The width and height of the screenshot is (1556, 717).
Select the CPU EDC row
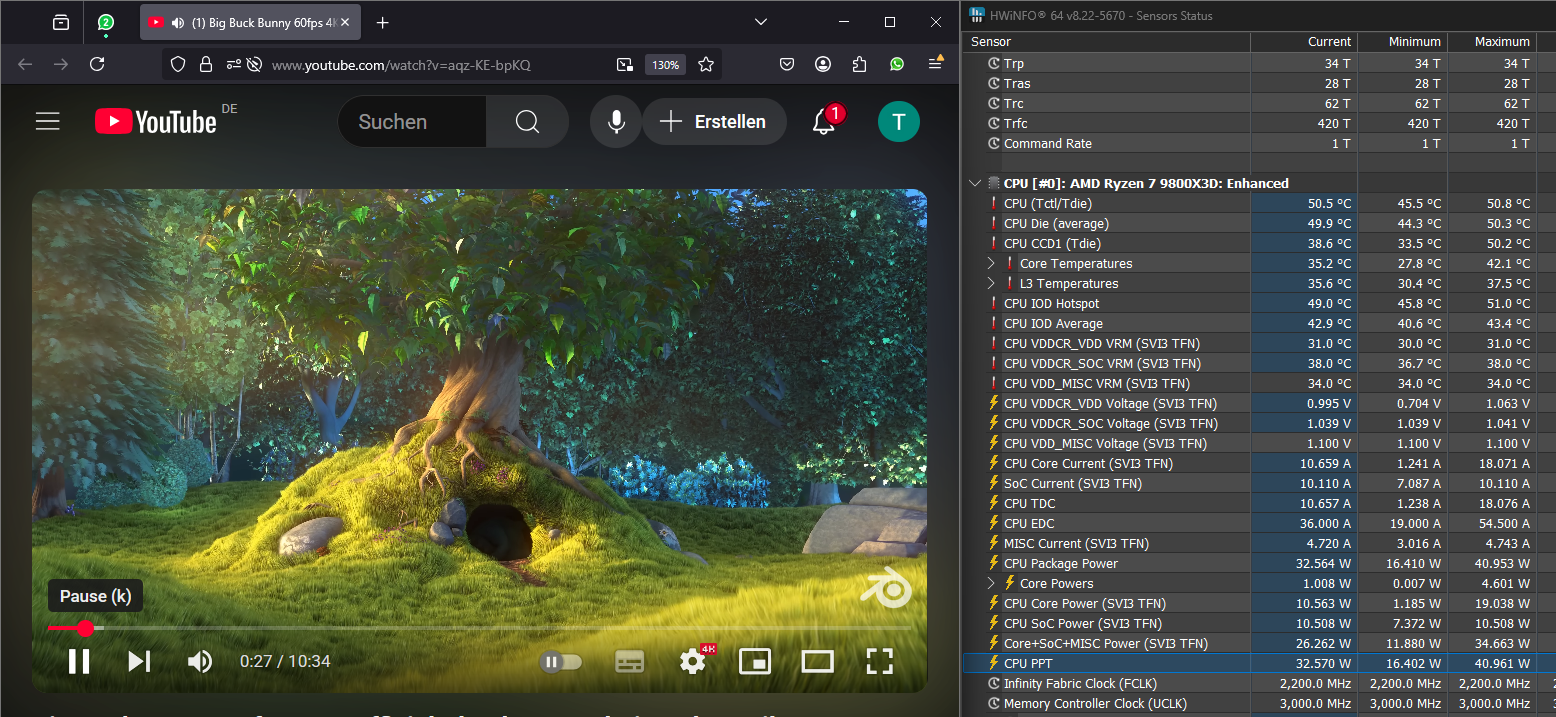pyautogui.click(x=1259, y=523)
